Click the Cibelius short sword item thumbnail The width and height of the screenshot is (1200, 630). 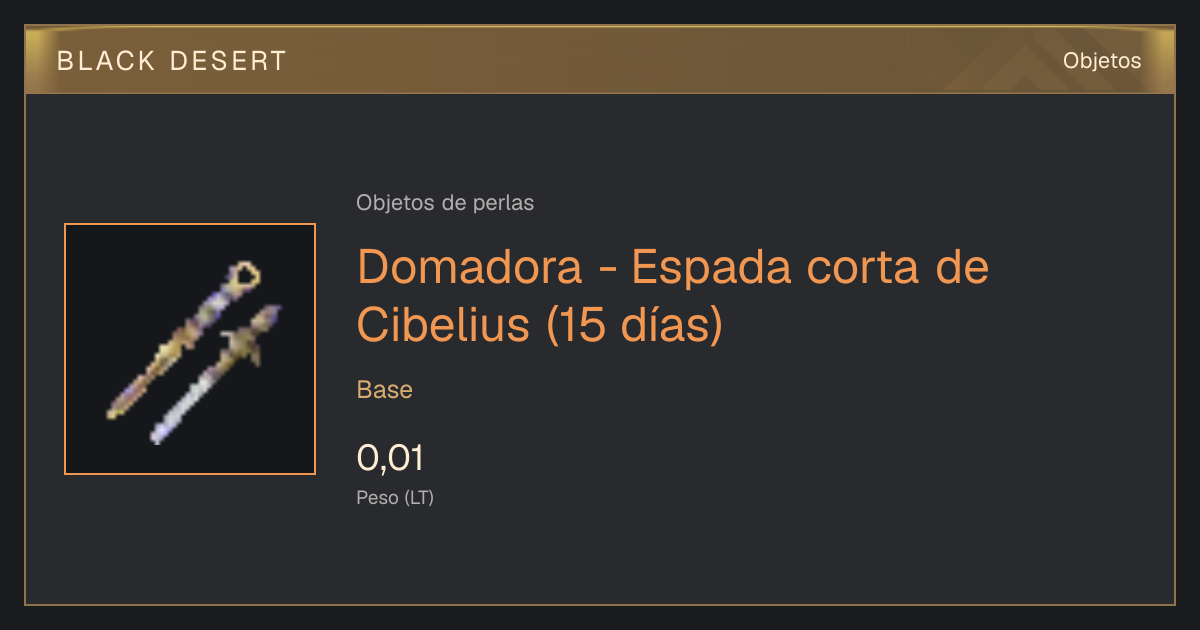coord(190,349)
